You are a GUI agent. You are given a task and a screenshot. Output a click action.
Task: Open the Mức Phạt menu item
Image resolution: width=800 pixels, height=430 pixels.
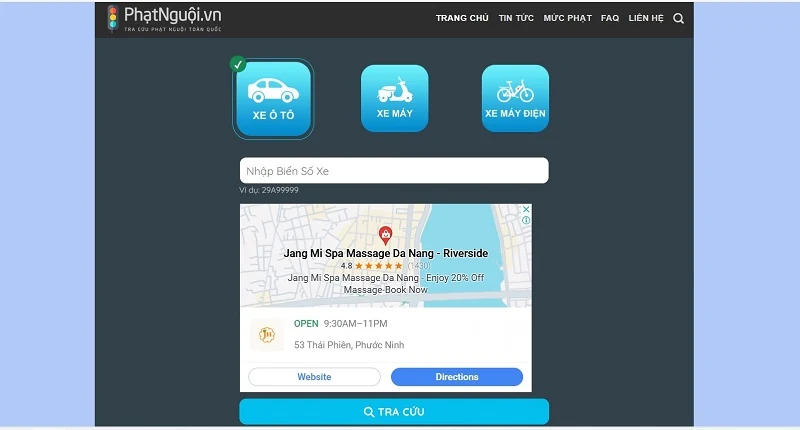tap(567, 18)
